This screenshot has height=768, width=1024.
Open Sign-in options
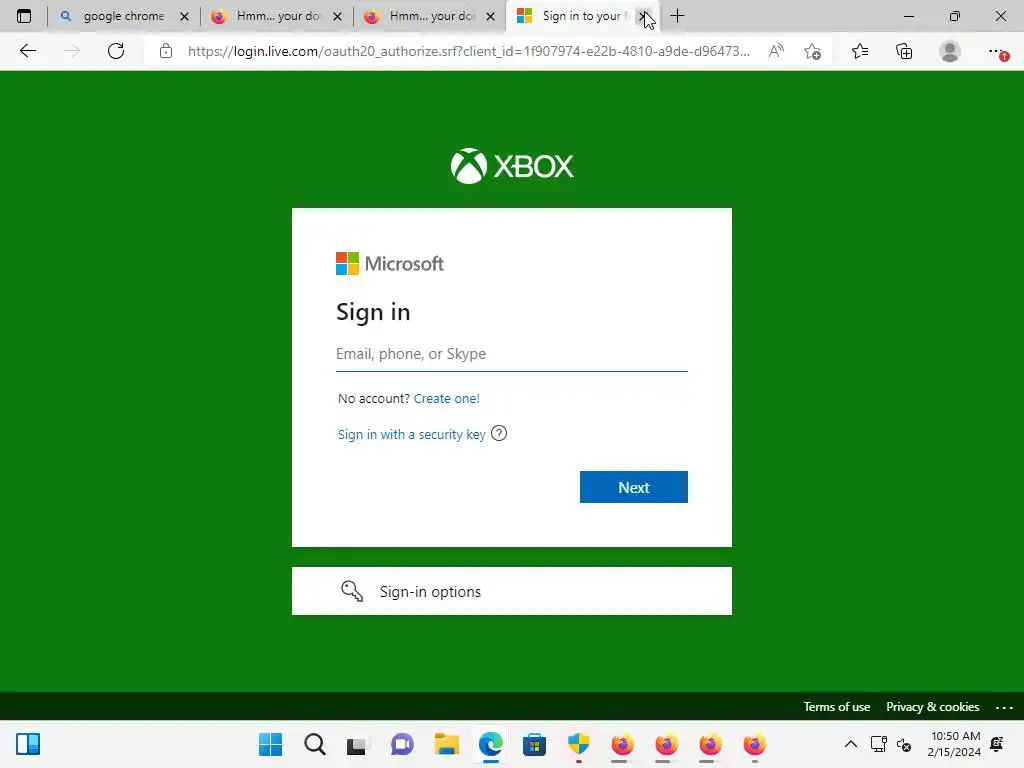511,591
